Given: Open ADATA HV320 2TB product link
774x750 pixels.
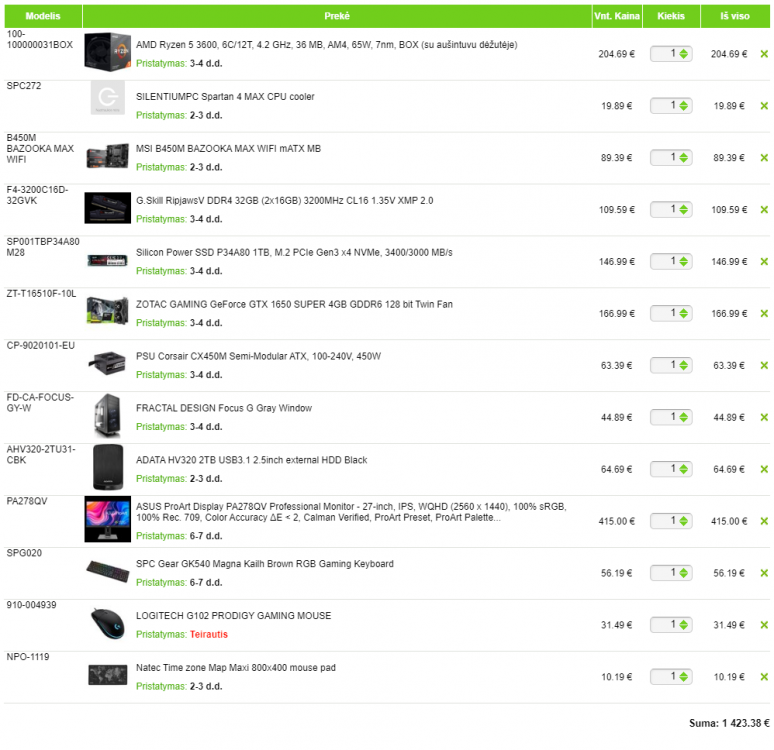Looking at the screenshot, I should pos(251,460).
